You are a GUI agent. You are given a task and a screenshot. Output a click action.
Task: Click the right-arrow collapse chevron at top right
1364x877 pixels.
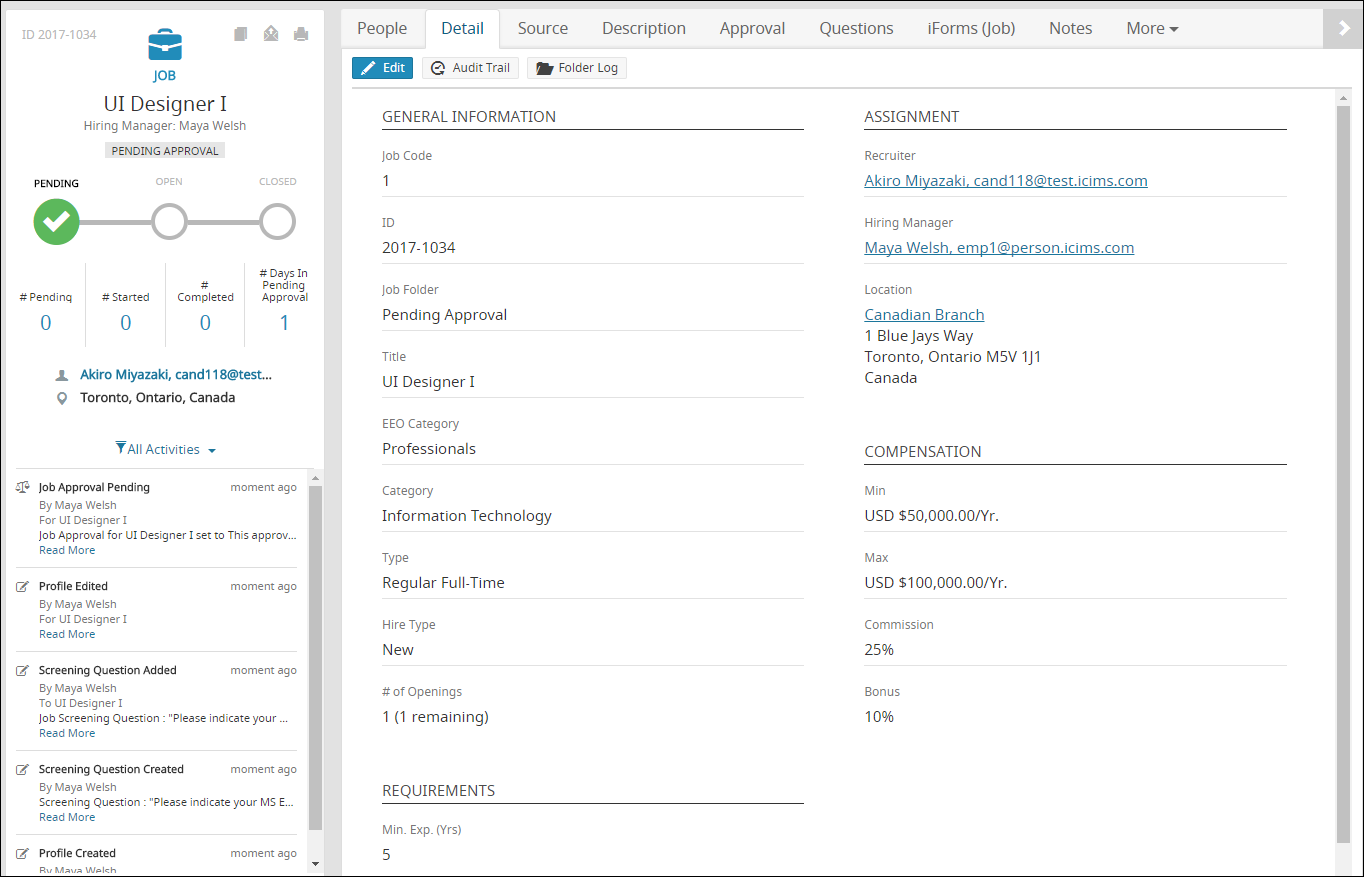[1343, 28]
